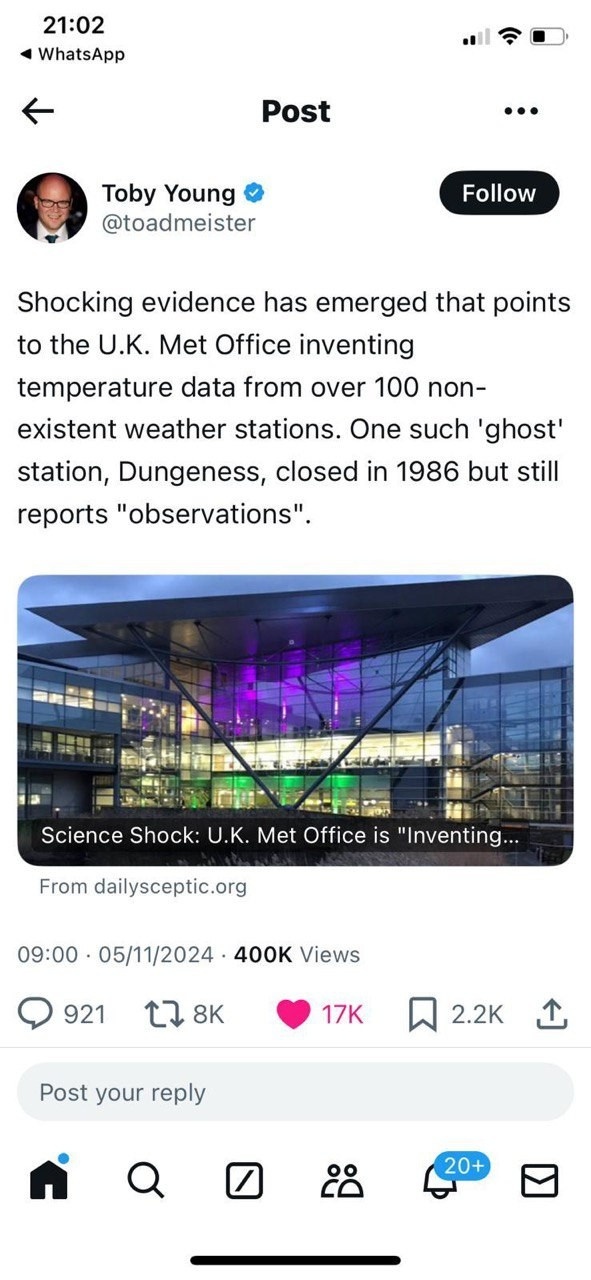591x1280 pixels.
Task: Open the @toadmeister handle
Action: 179,222
